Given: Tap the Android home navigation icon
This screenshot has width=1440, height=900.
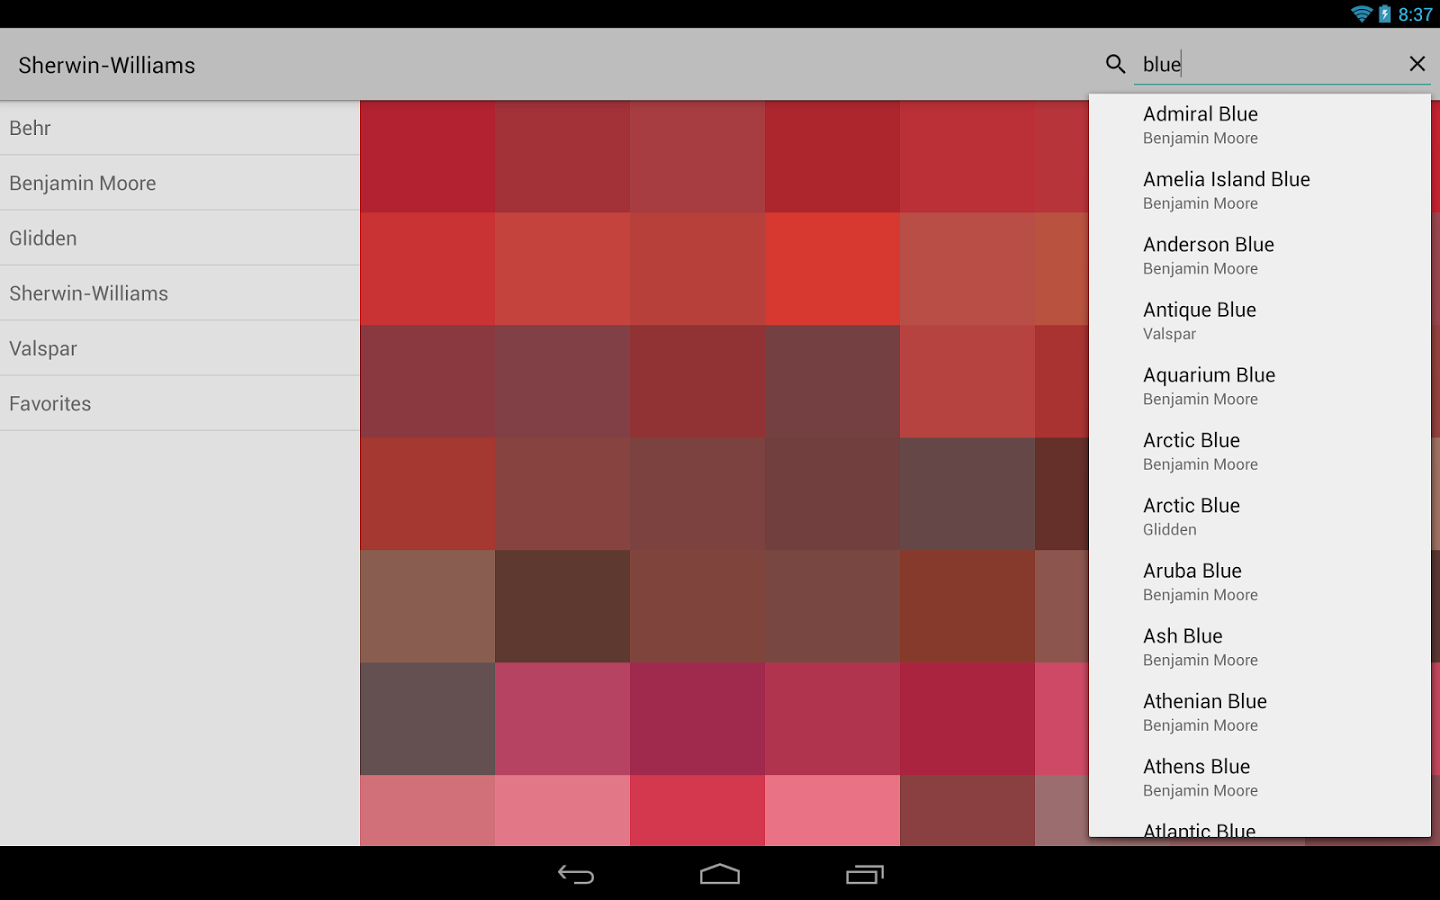Looking at the screenshot, I should tap(720, 875).
